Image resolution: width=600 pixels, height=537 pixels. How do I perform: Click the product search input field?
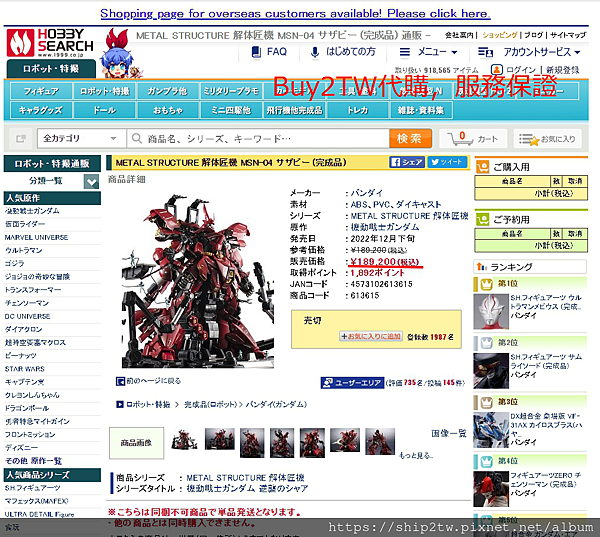click(258, 138)
